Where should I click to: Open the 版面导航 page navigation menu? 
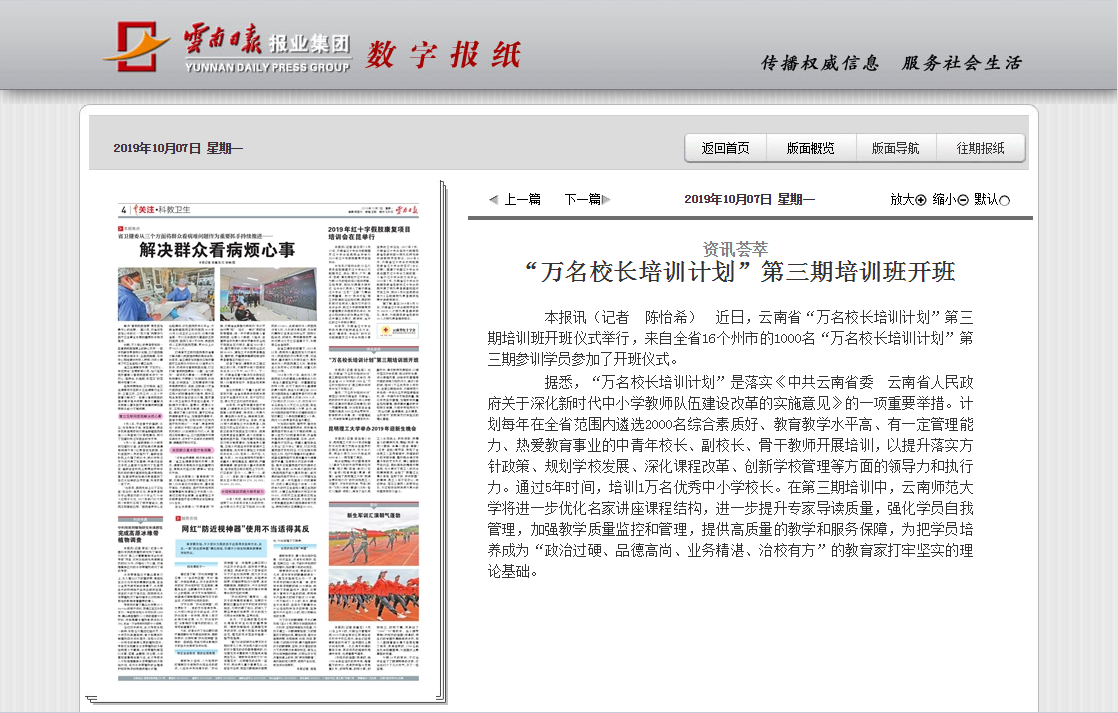click(895, 148)
